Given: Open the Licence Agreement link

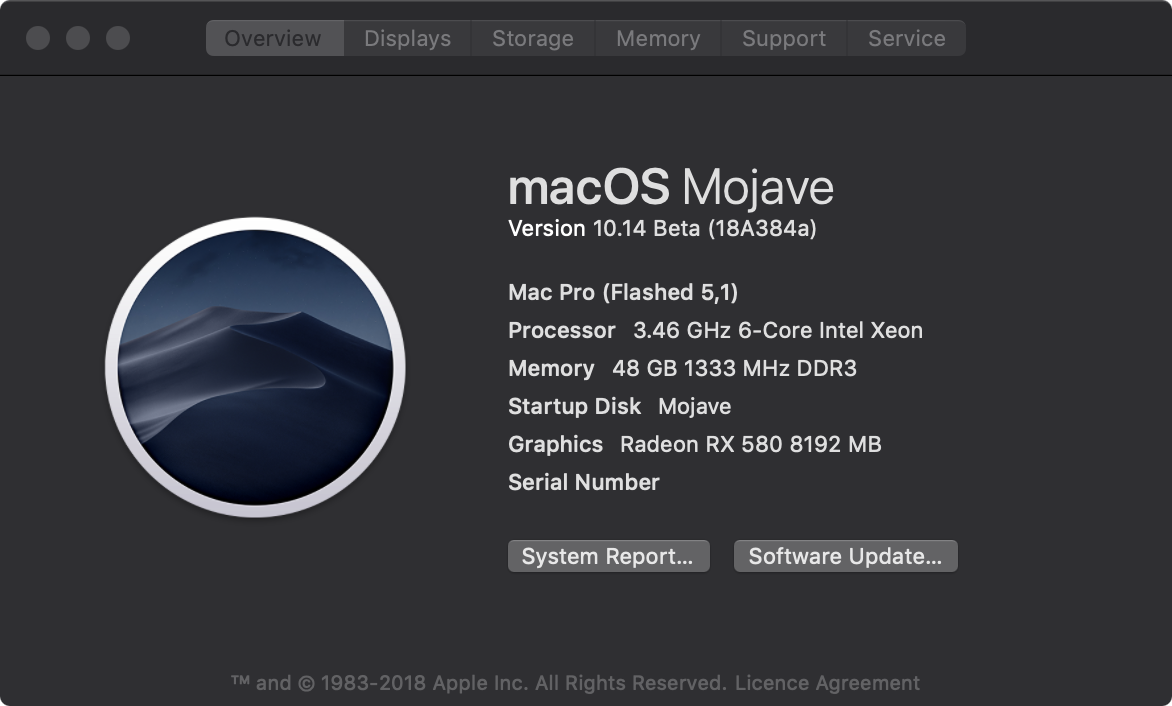Looking at the screenshot, I should tap(827, 684).
